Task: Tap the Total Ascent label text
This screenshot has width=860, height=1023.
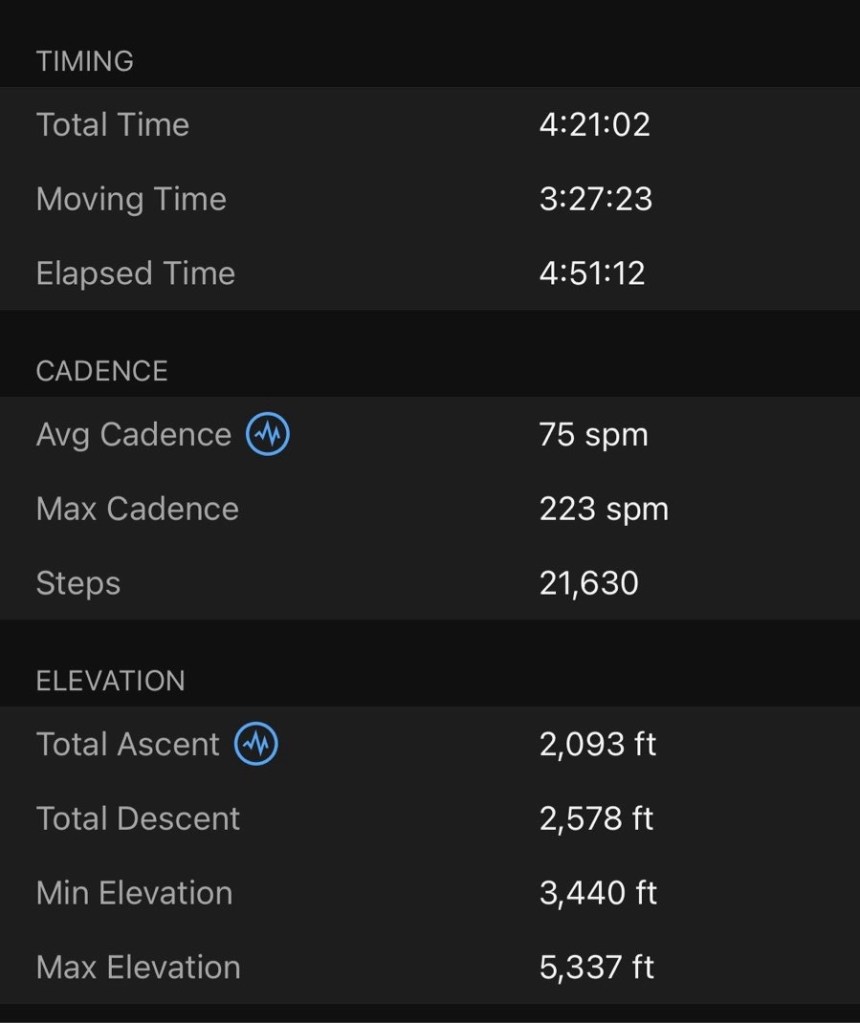Action: pyautogui.click(x=127, y=744)
